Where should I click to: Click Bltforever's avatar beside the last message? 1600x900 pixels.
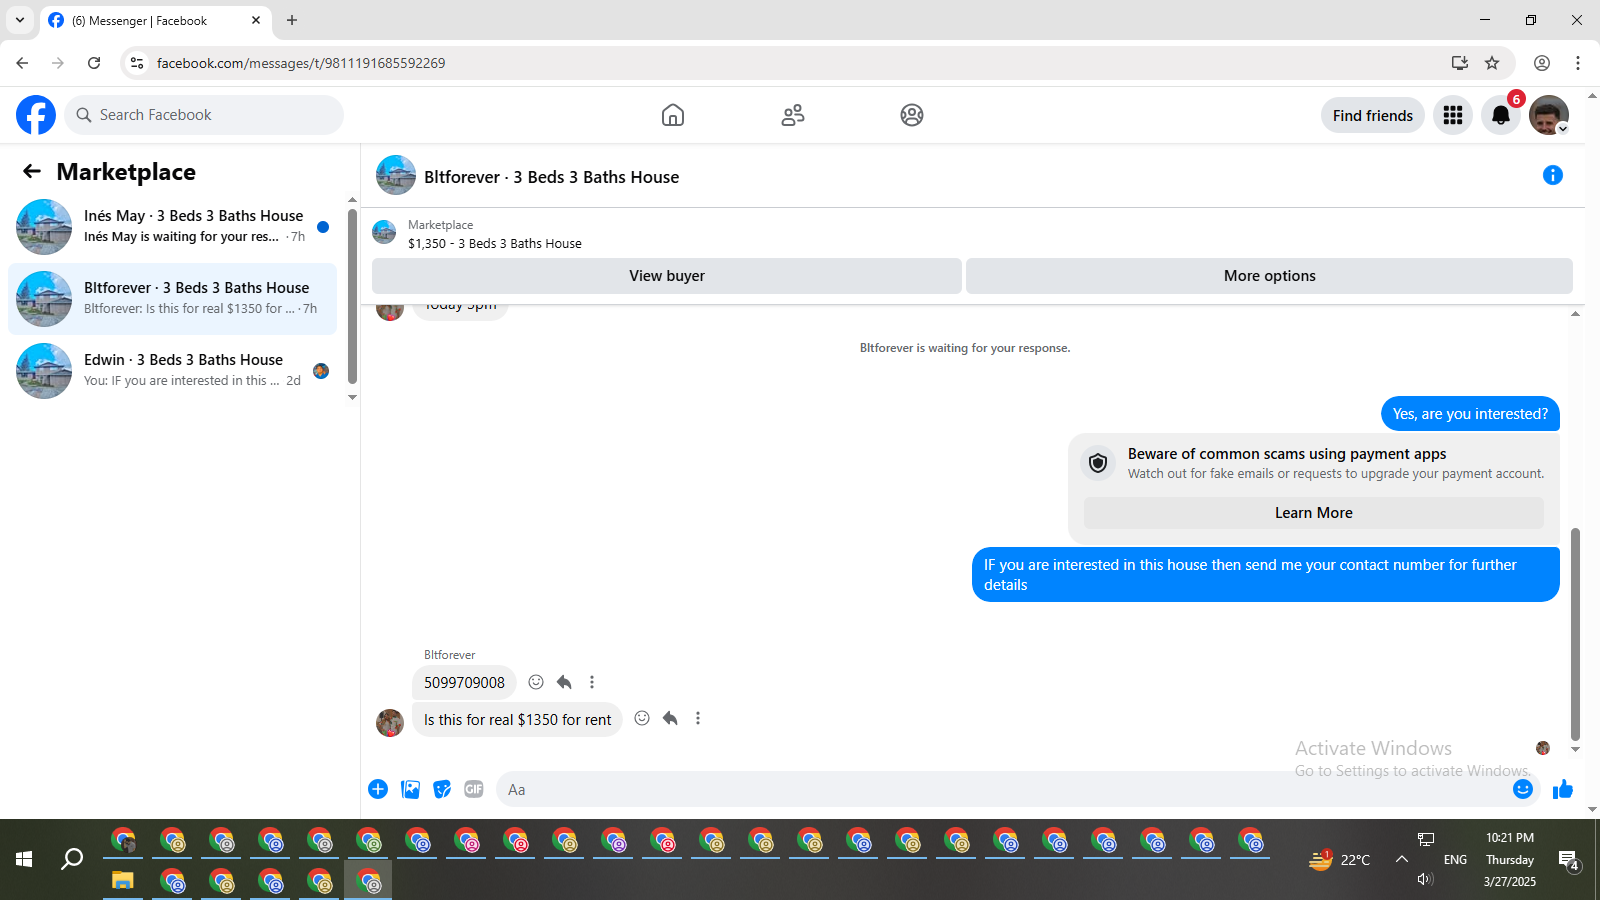(389, 722)
